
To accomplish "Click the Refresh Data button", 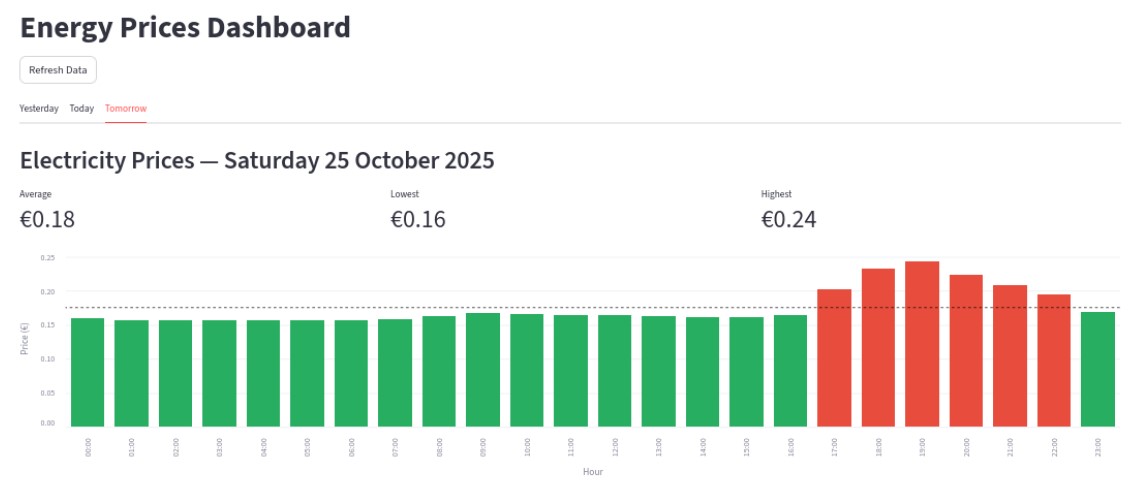I will (58, 70).
